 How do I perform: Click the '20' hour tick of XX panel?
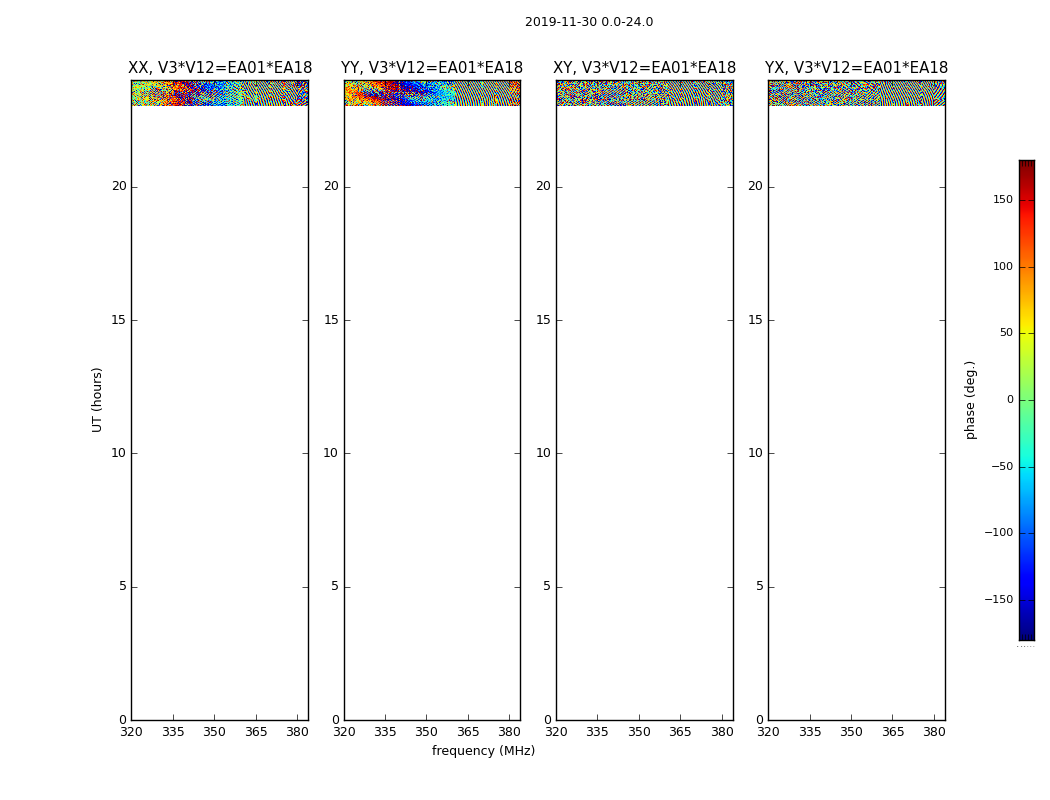pos(119,186)
